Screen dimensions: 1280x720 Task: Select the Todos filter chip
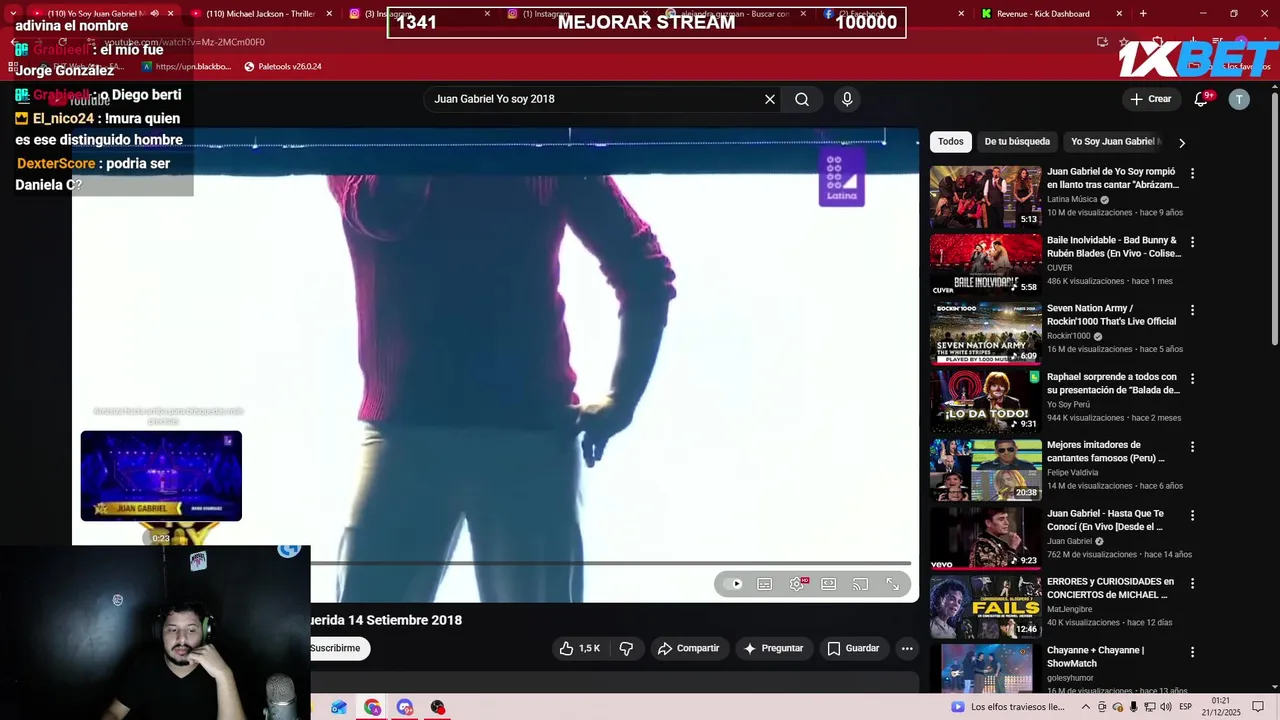(951, 142)
